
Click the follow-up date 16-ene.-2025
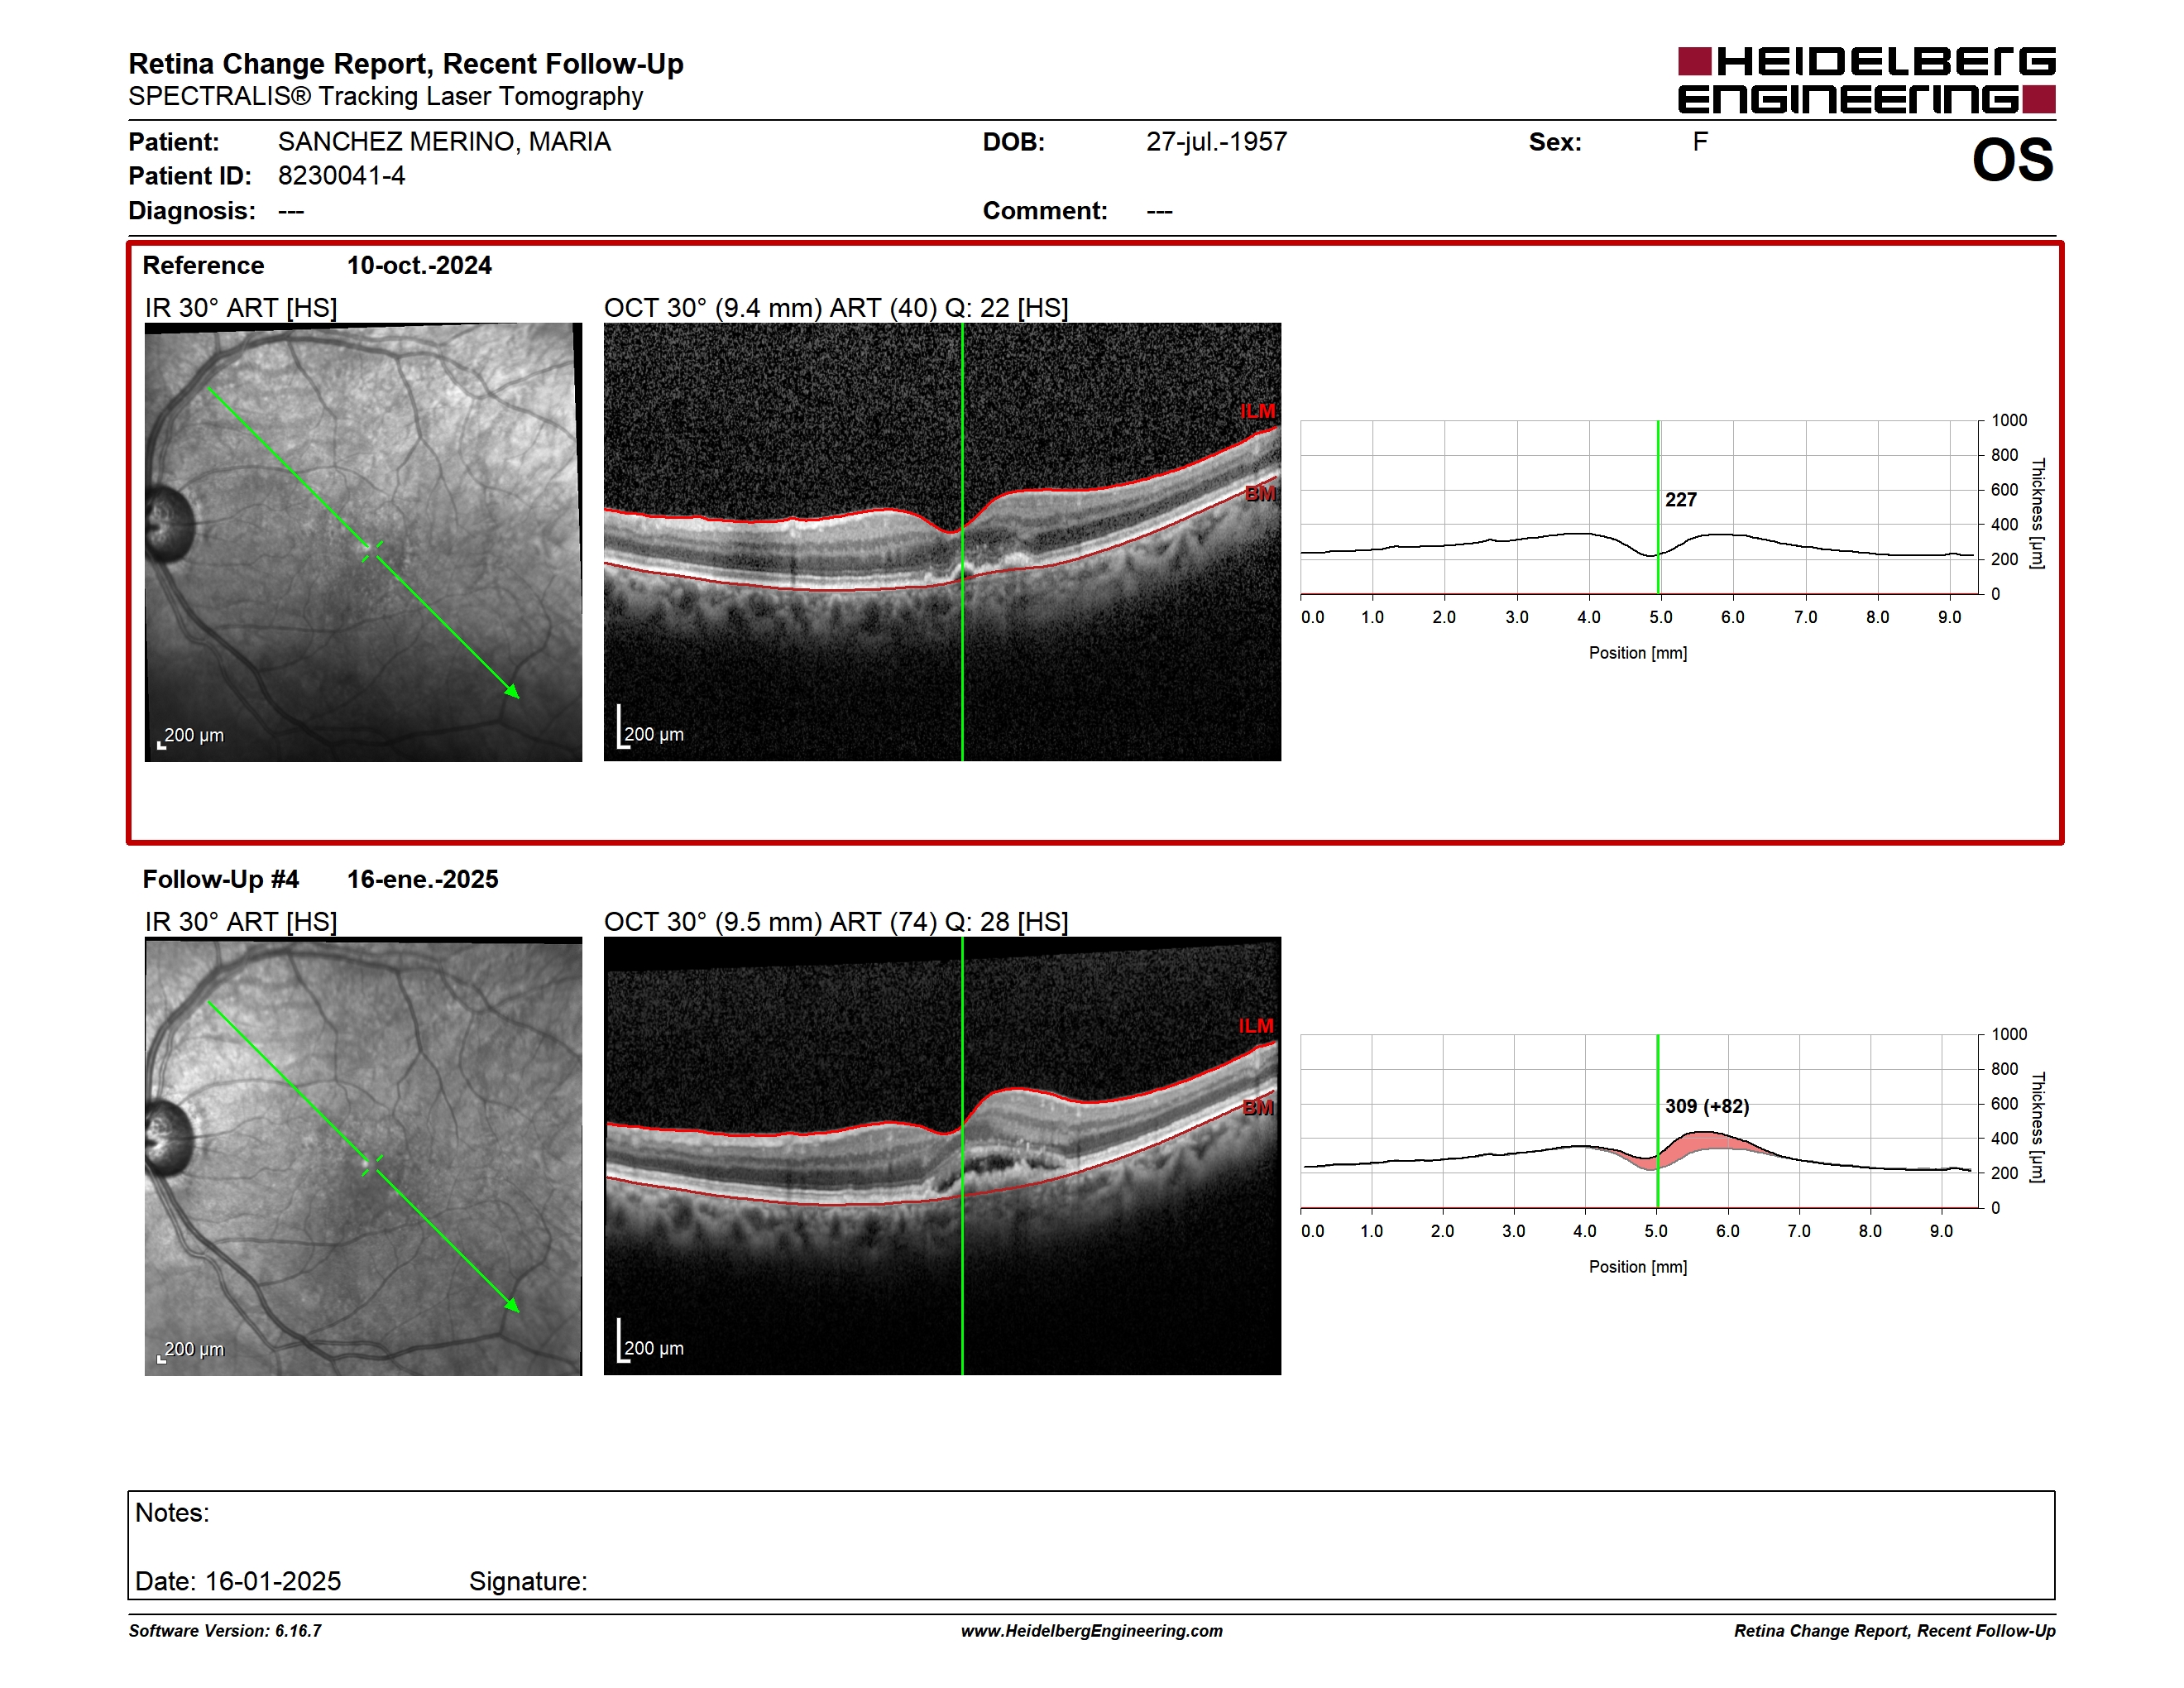click(422, 880)
